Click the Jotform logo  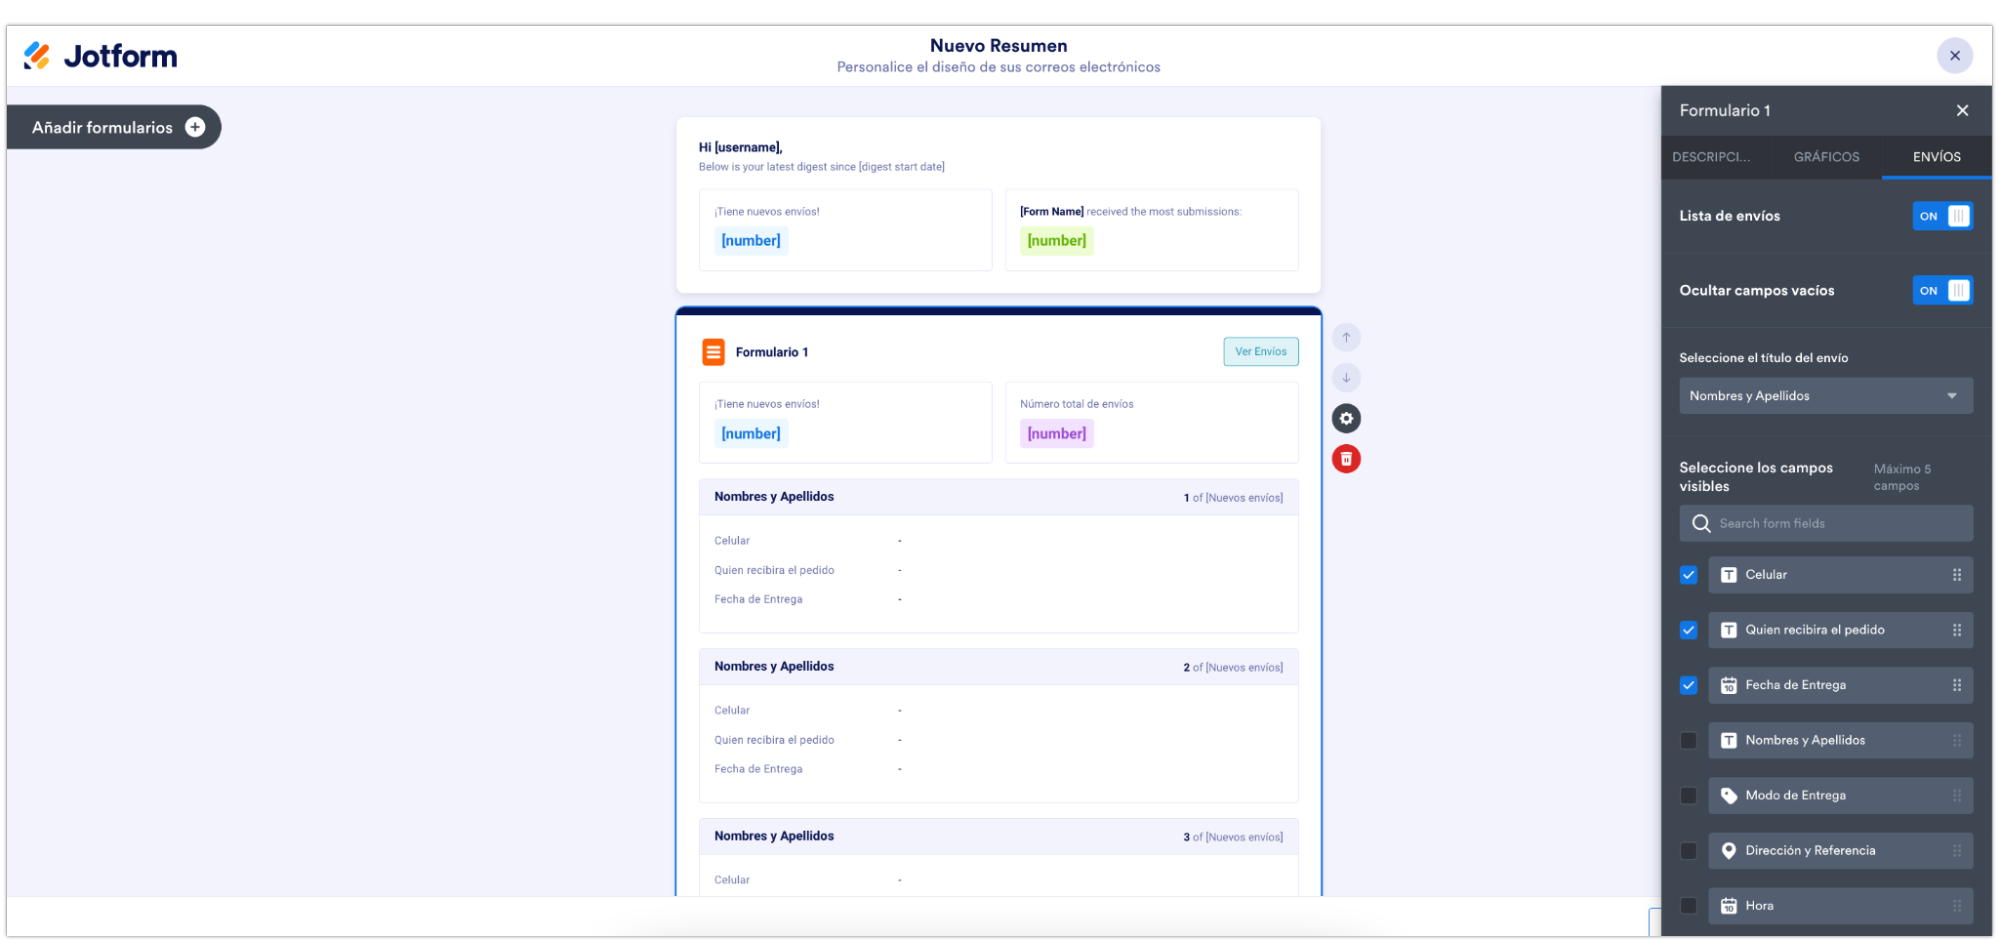(x=100, y=56)
